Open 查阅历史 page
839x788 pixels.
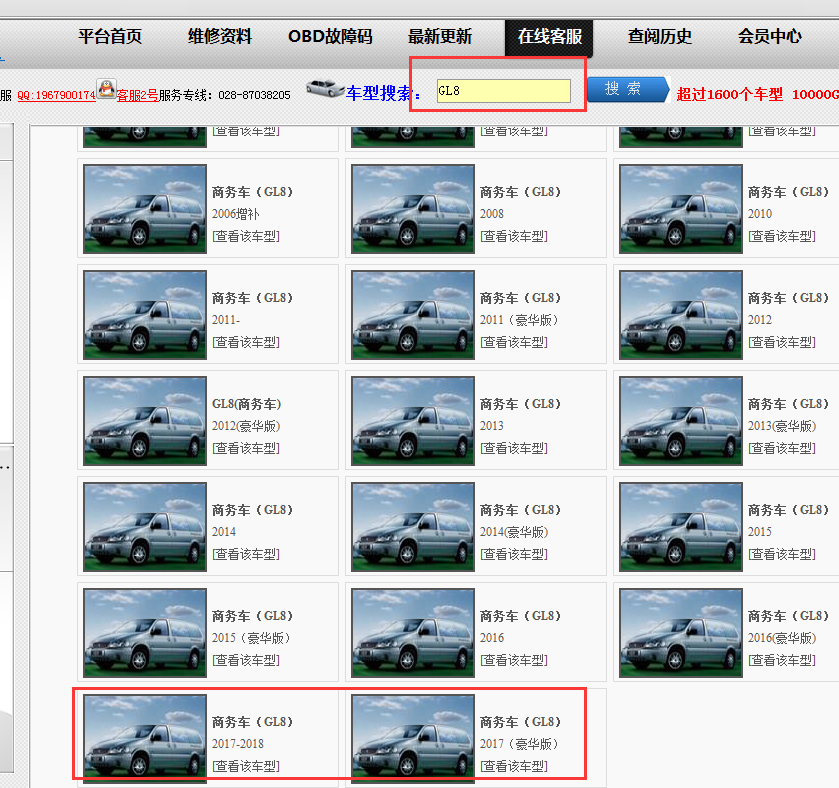659,36
